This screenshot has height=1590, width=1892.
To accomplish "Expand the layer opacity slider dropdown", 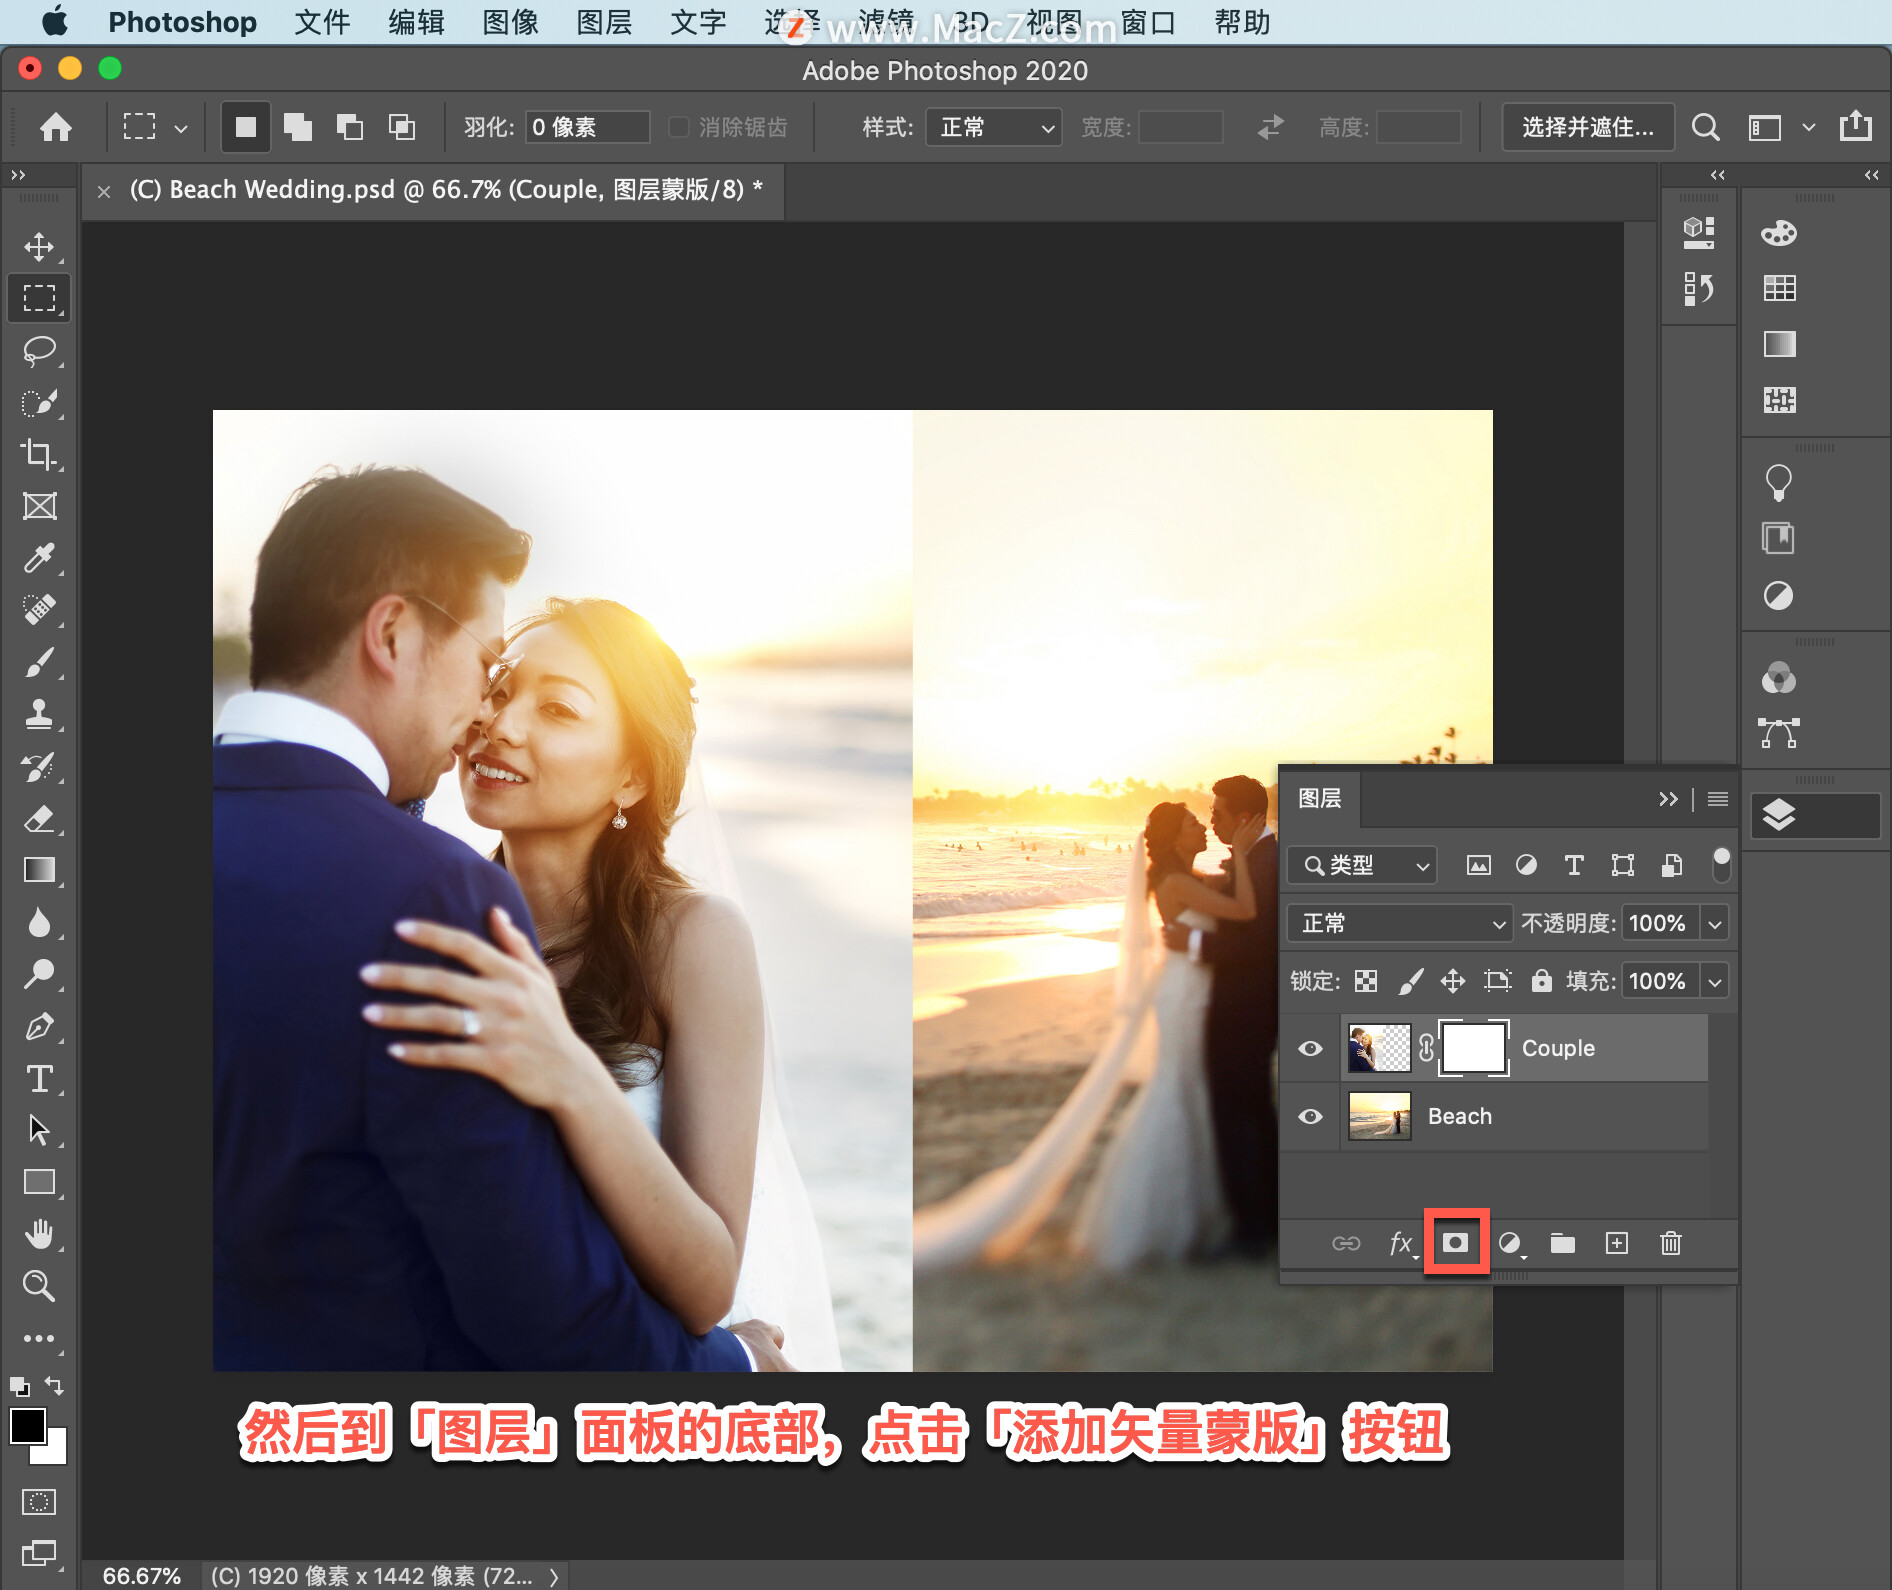I will [1715, 923].
